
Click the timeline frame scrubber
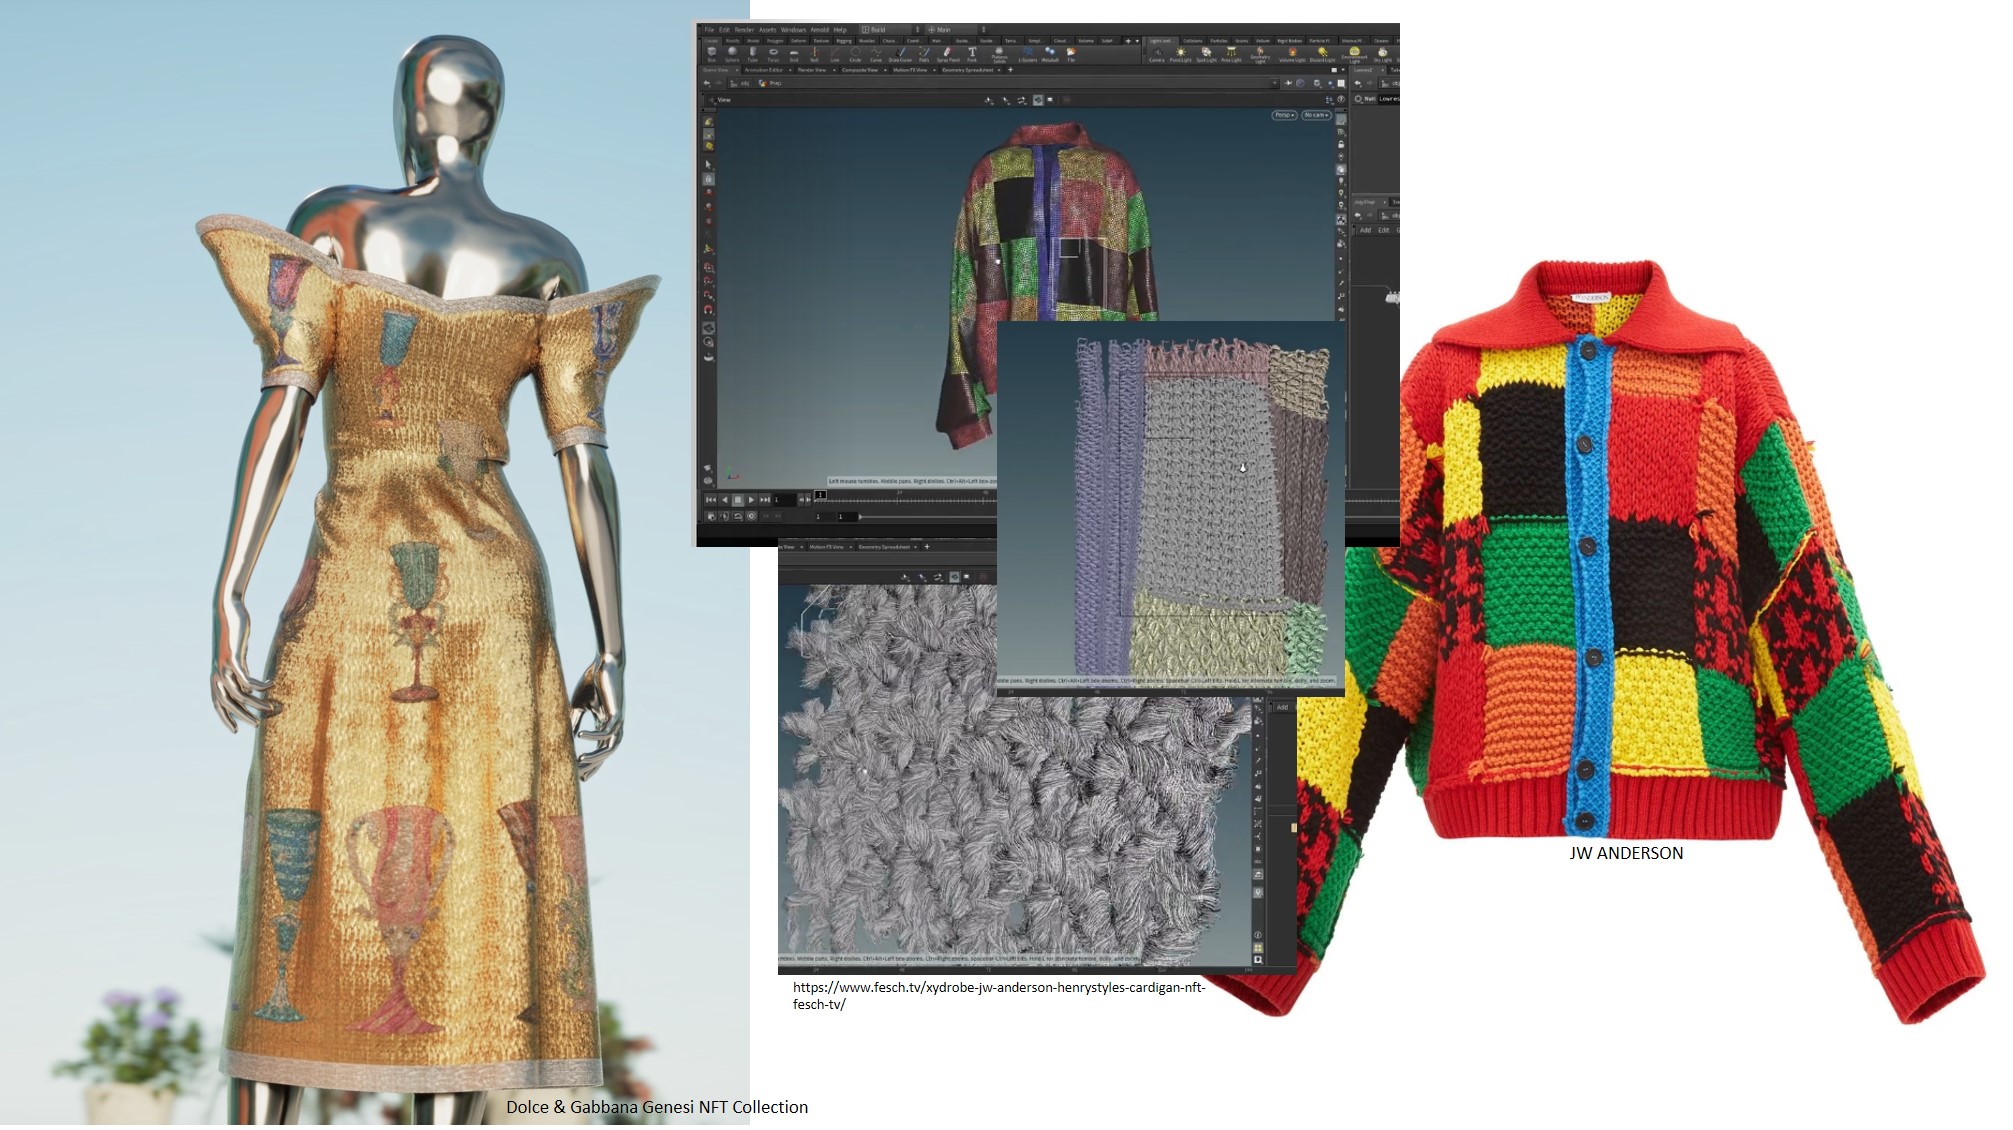(820, 495)
